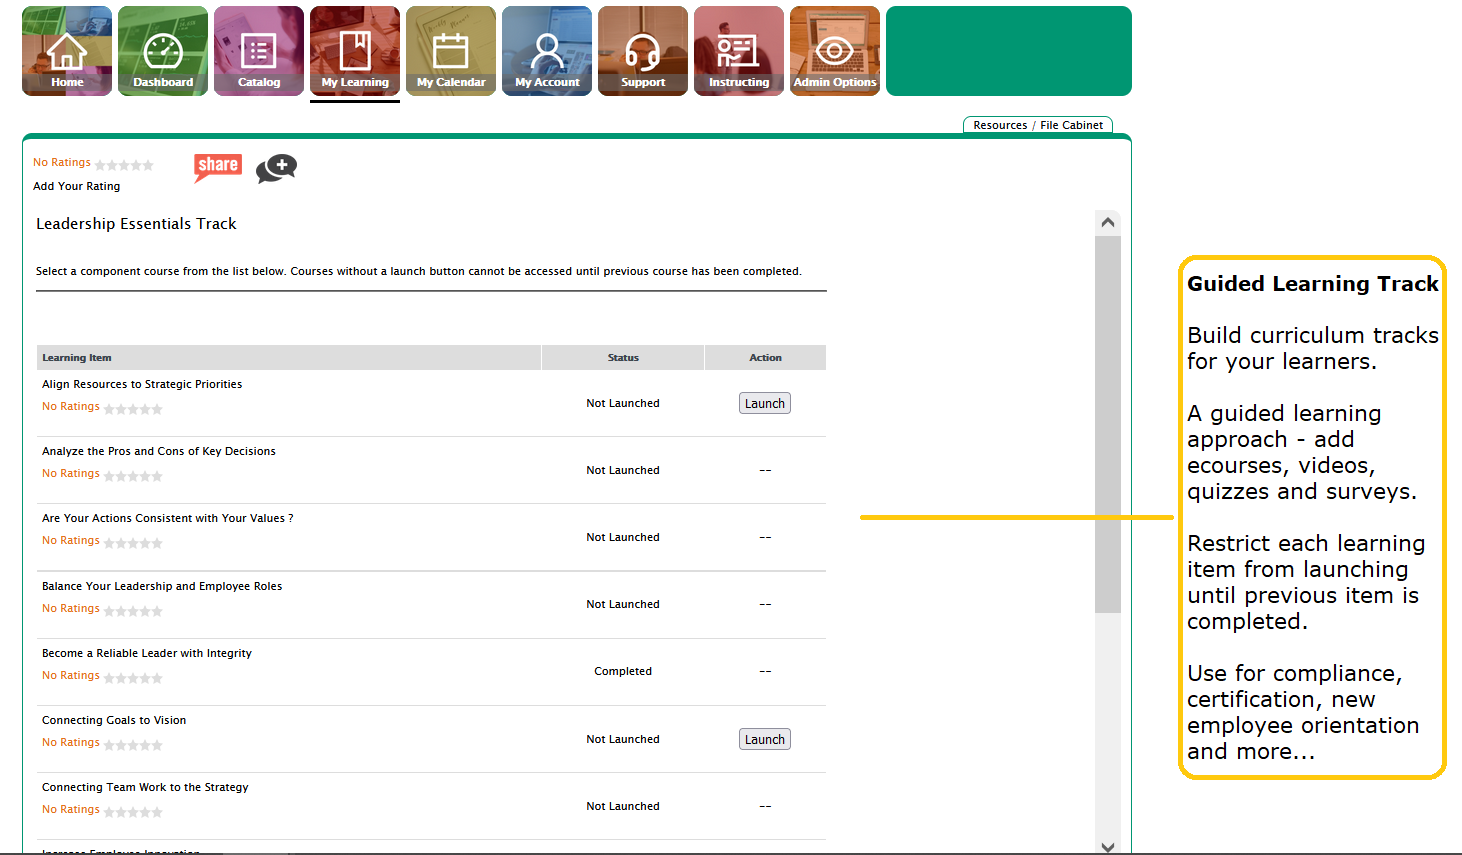This screenshot has width=1462, height=855.
Task: Open the Support tile
Action: (x=643, y=51)
